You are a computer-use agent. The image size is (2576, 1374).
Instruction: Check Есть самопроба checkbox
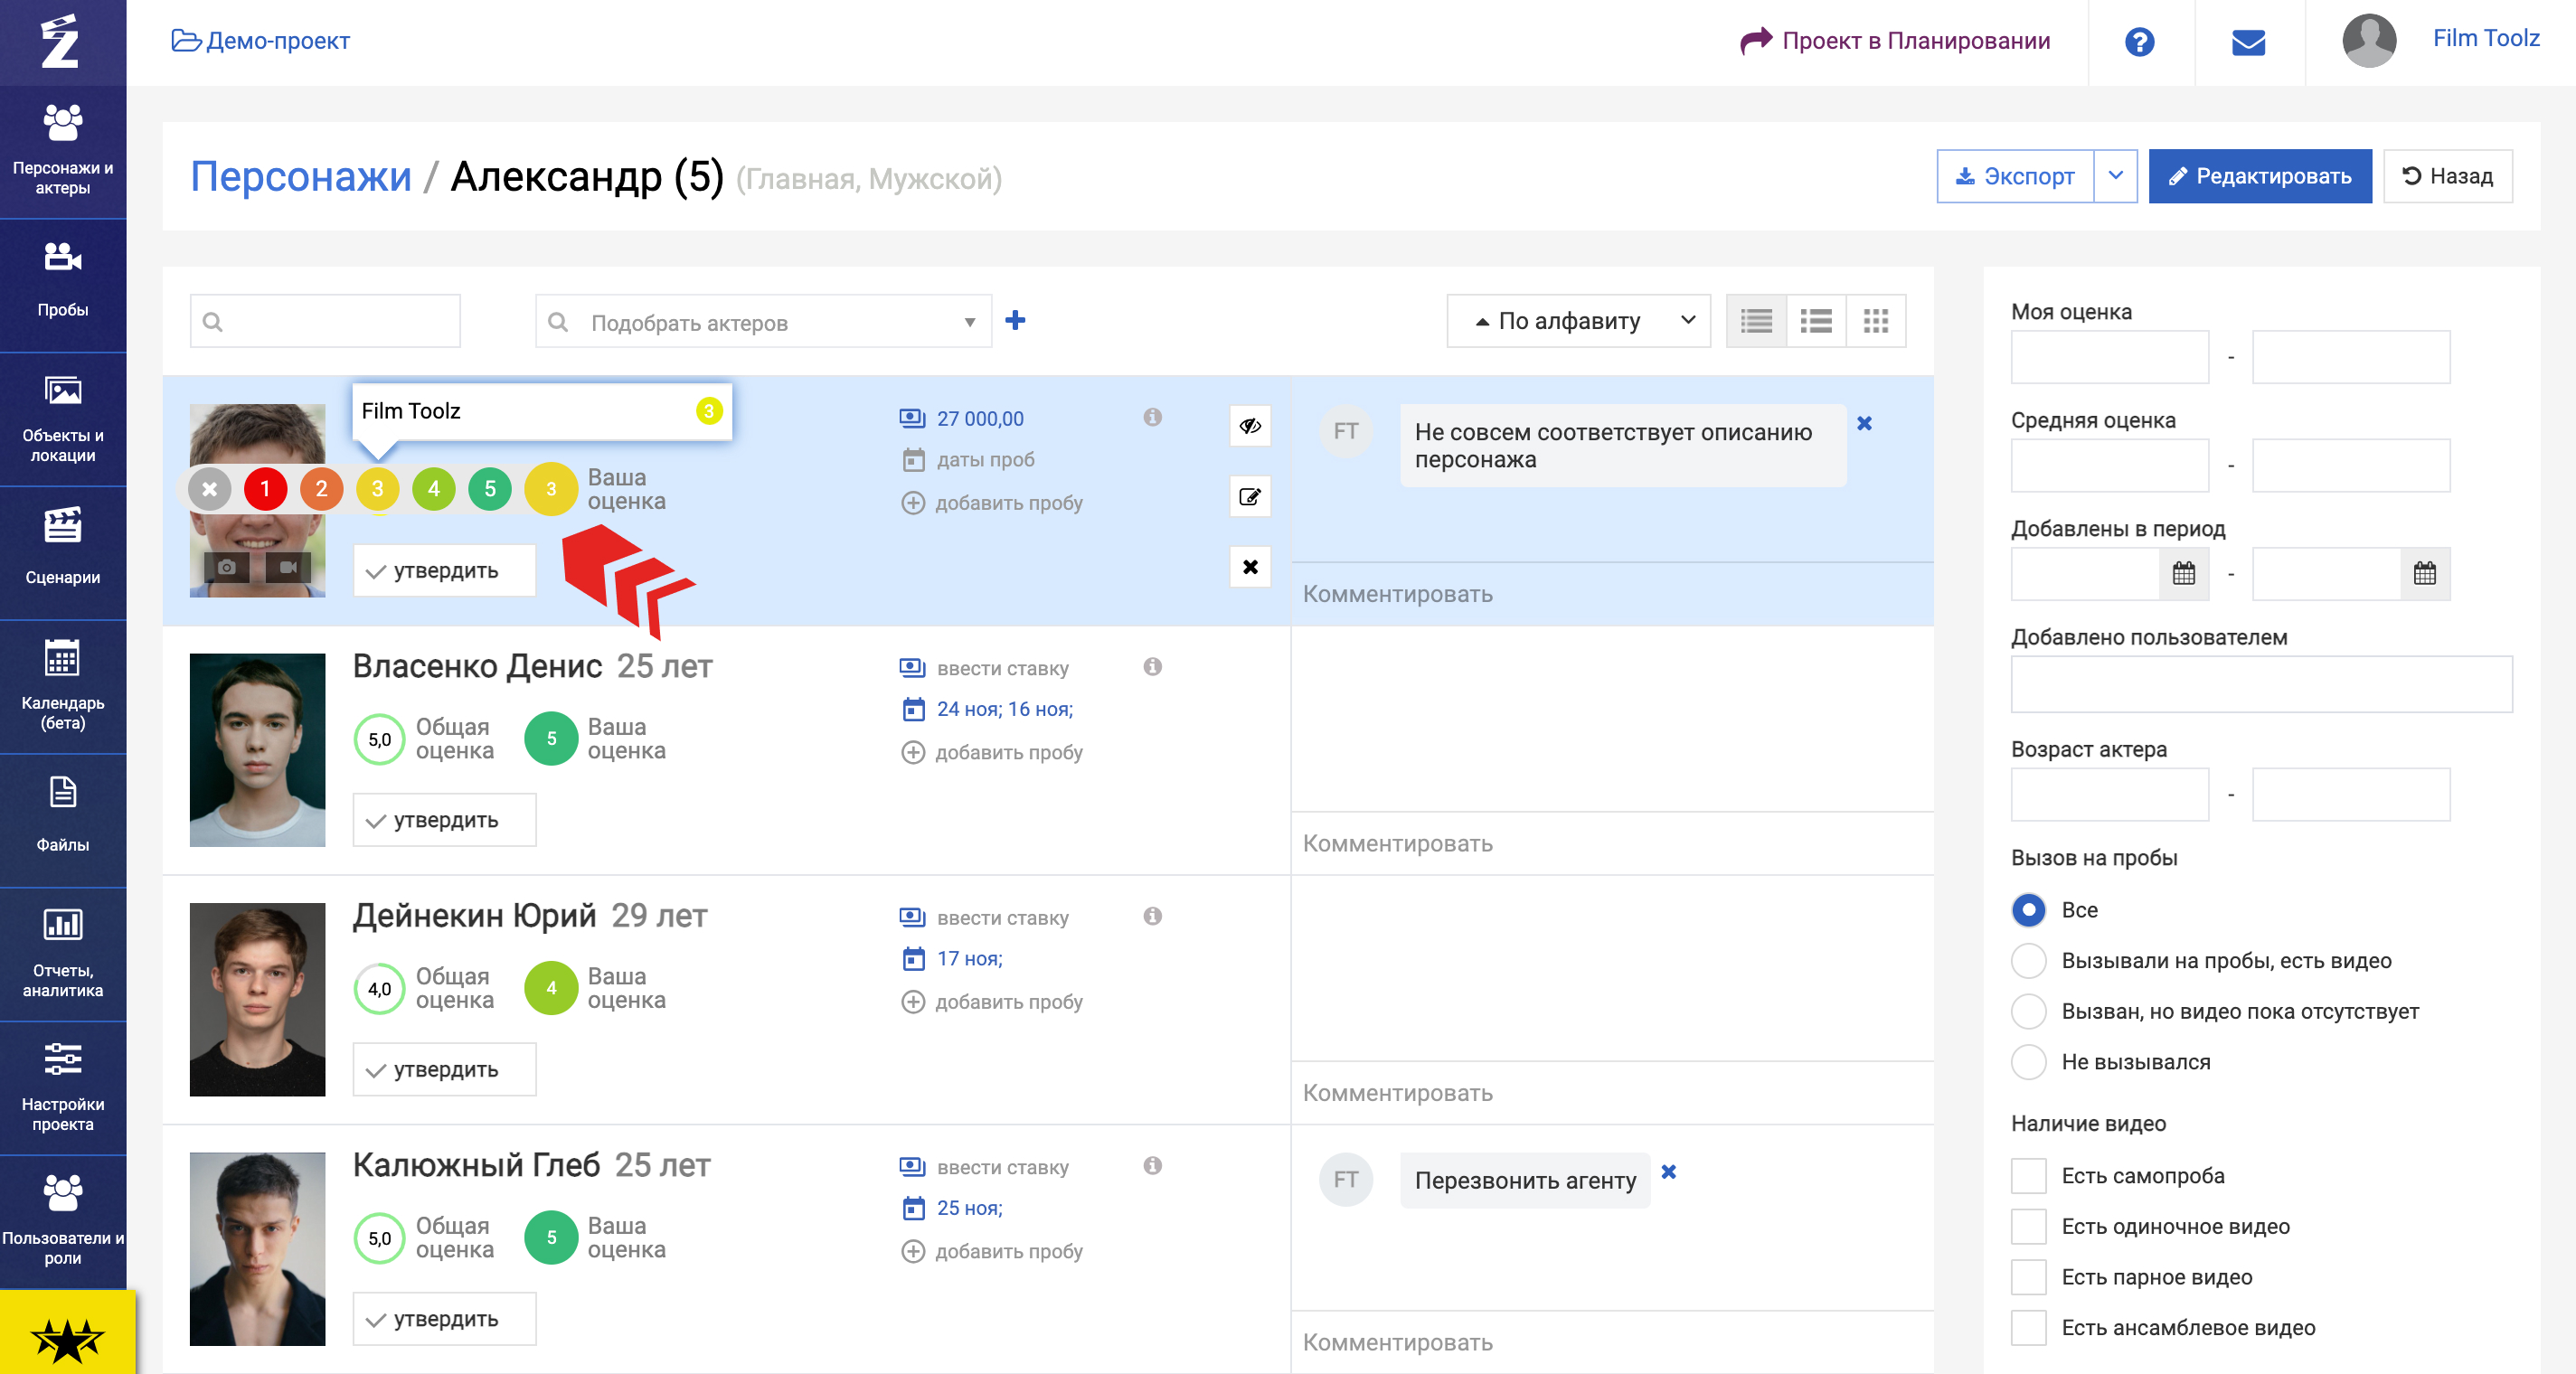pyautogui.click(x=2029, y=1176)
